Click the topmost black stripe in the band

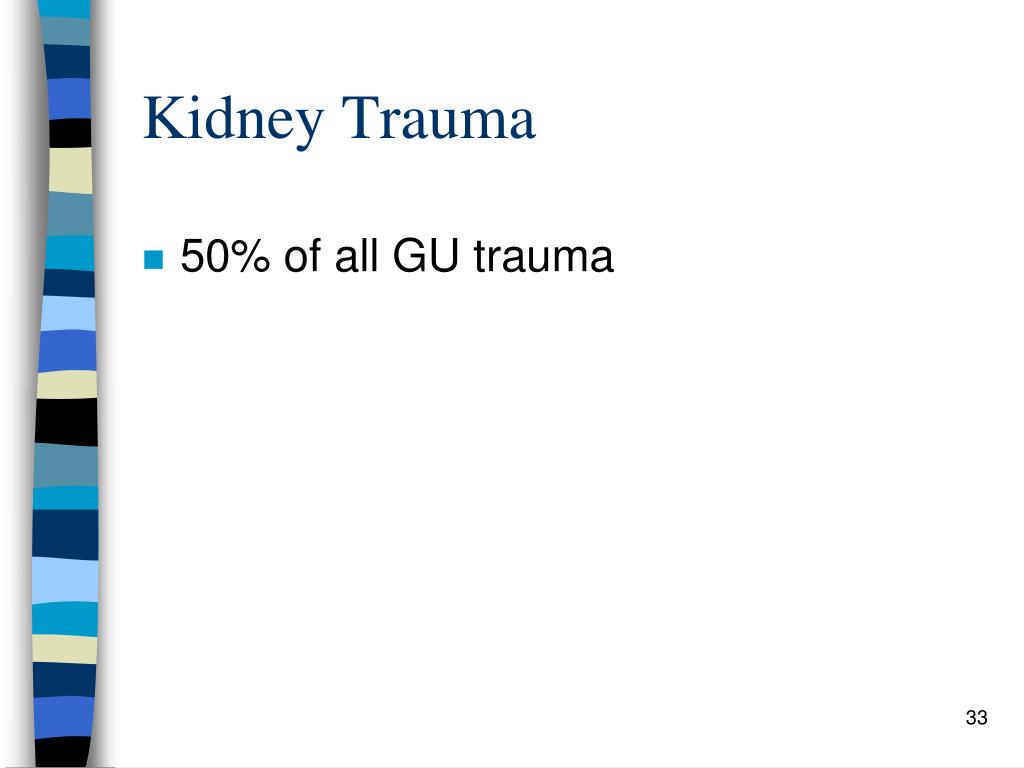click(x=71, y=133)
